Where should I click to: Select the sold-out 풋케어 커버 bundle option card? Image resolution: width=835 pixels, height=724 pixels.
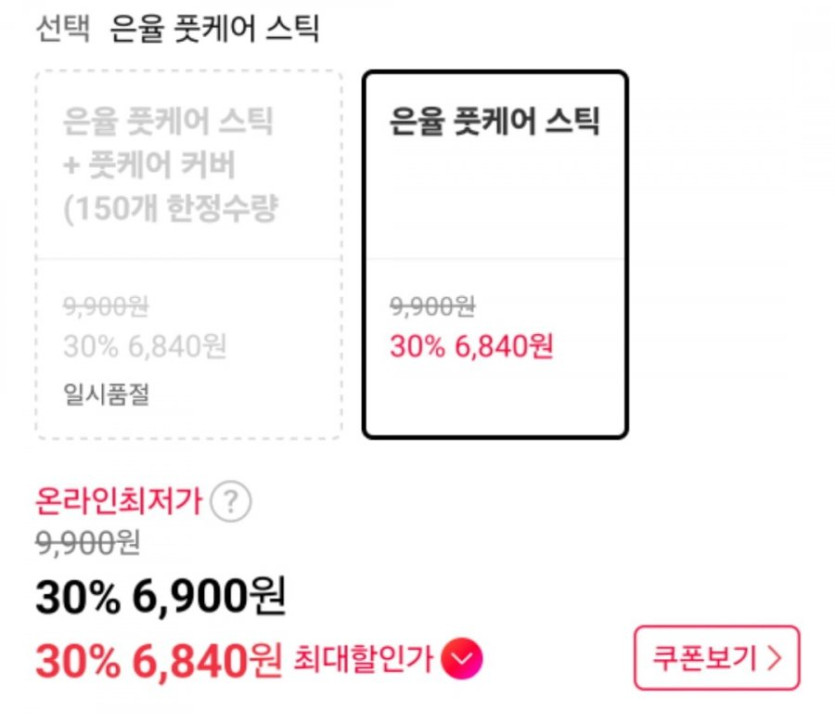[189, 254]
